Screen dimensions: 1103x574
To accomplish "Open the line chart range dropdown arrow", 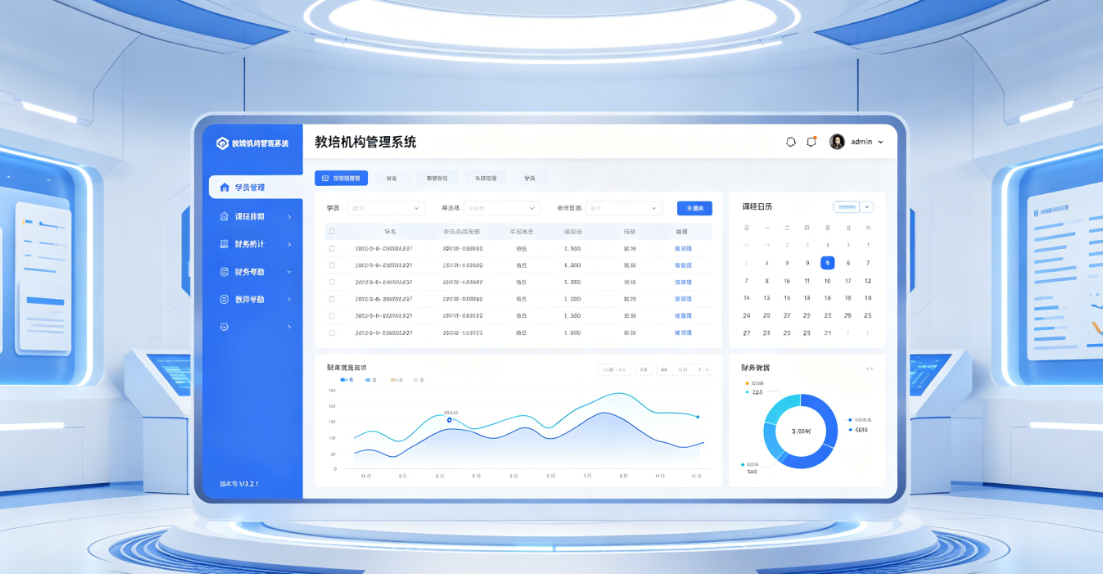I will coord(706,369).
